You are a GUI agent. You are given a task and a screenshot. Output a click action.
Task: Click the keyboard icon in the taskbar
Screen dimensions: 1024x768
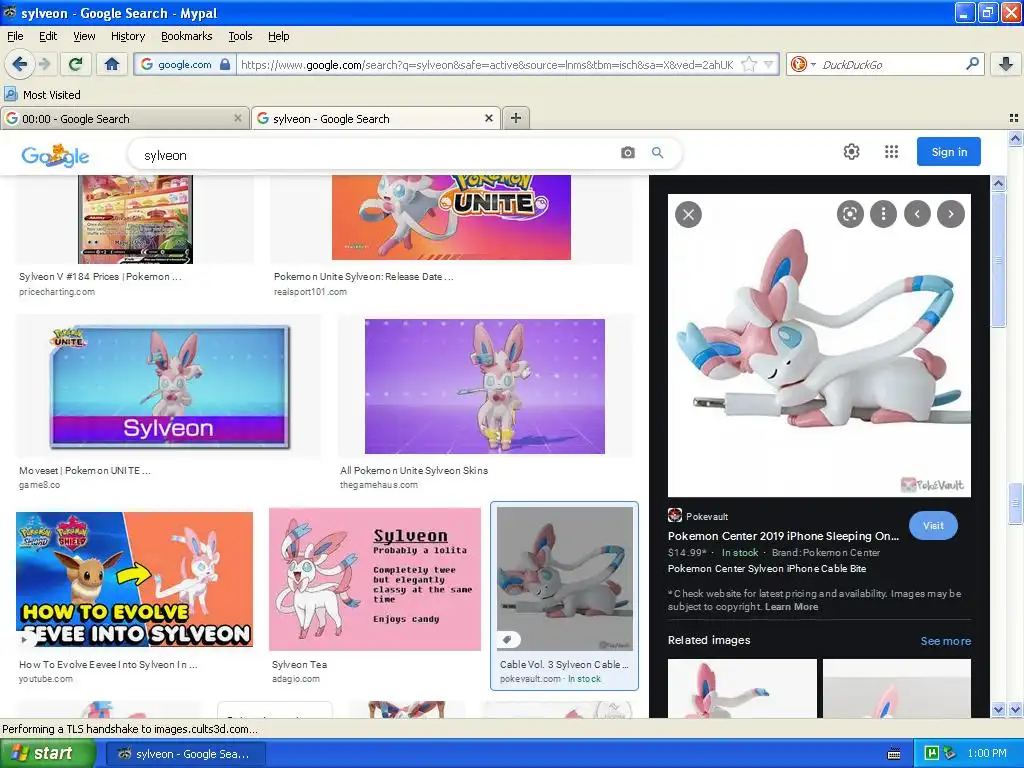click(x=894, y=754)
